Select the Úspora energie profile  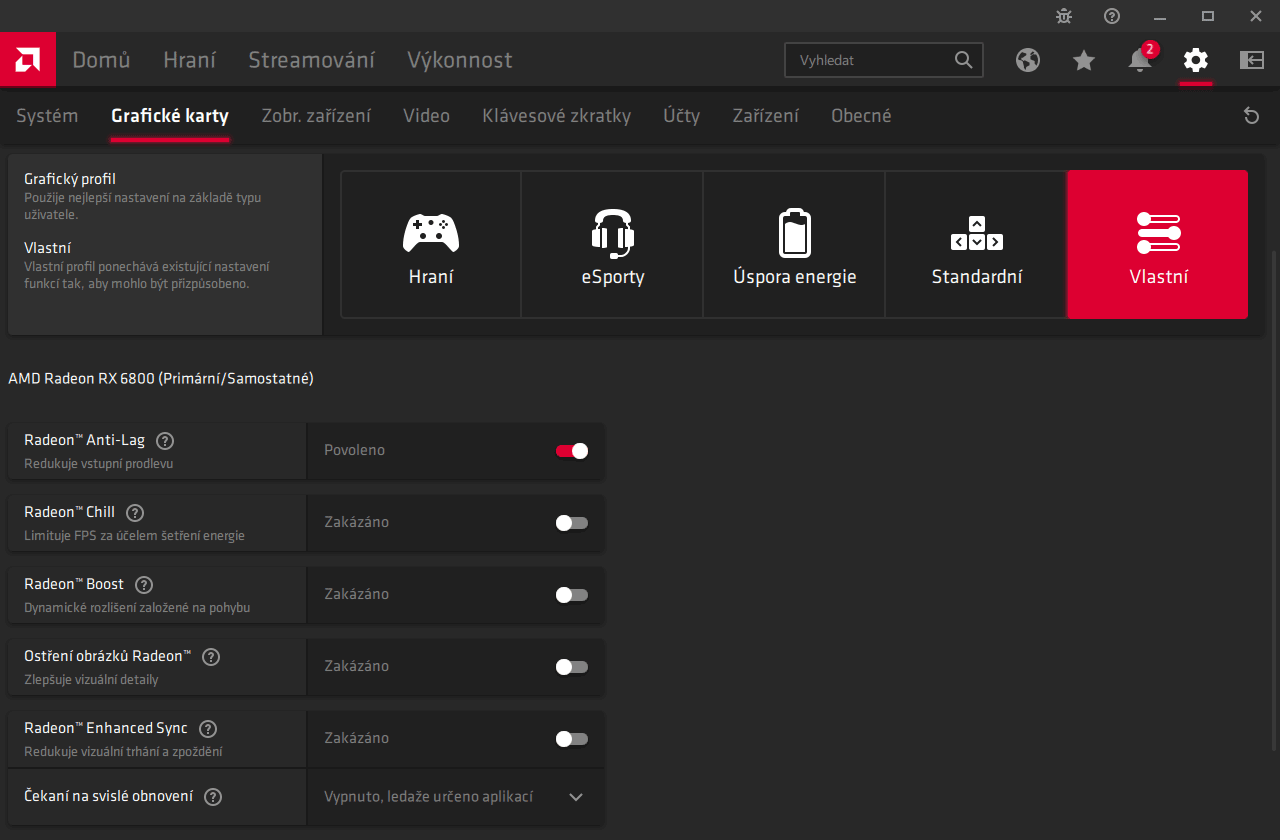click(x=795, y=245)
